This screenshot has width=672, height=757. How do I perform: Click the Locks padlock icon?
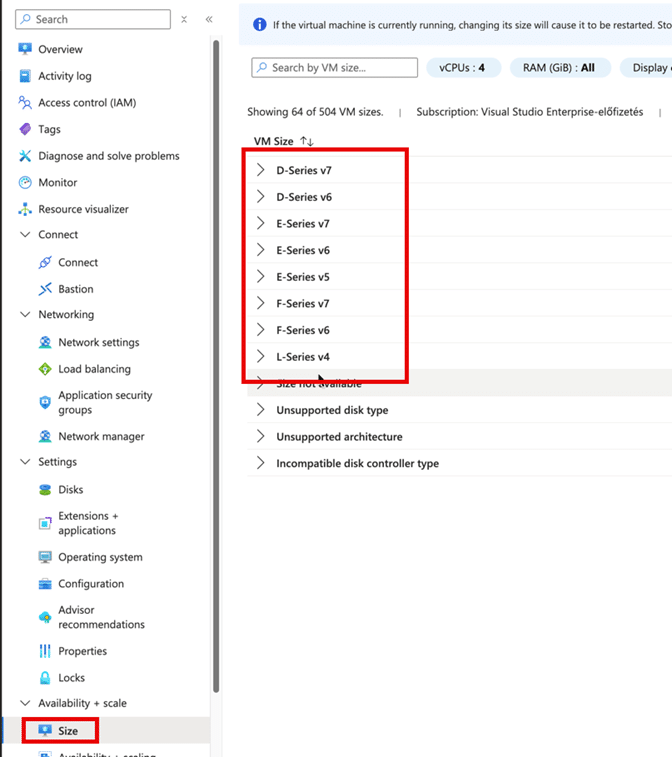click(x=45, y=678)
